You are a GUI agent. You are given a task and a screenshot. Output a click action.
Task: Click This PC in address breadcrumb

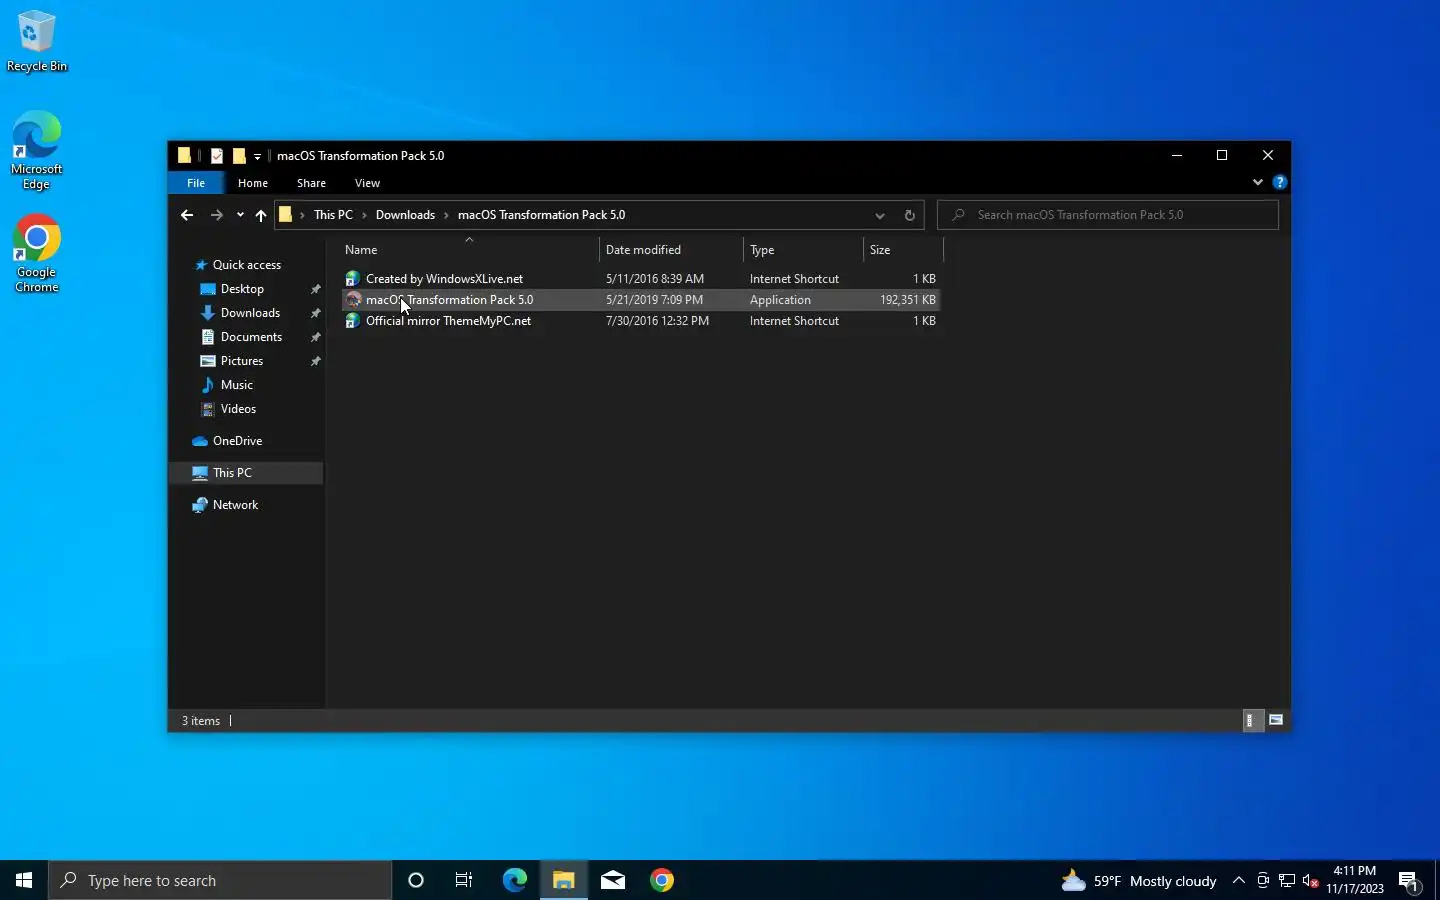click(x=333, y=215)
